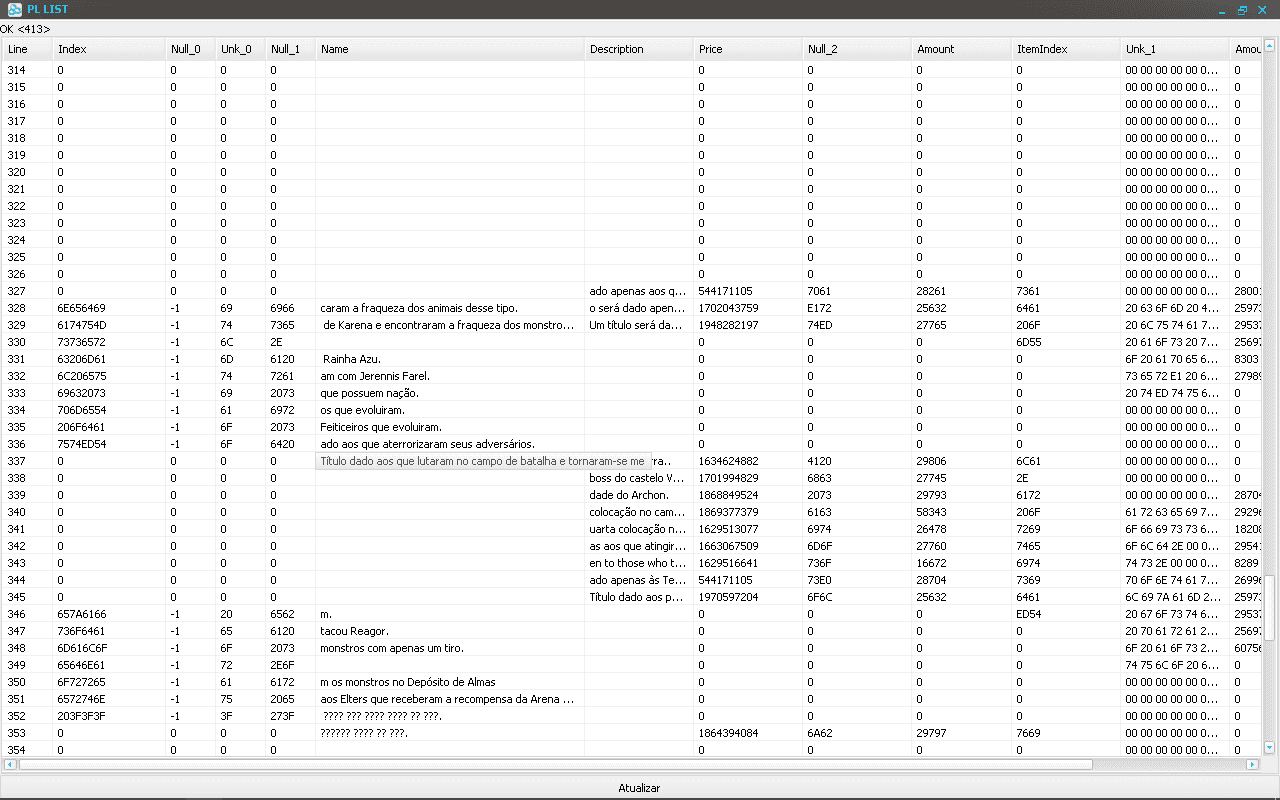The height and width of the screenshot is (800, 1280).
Task: Select Null_1 cell 2E6F
Action: coord(290,665)
